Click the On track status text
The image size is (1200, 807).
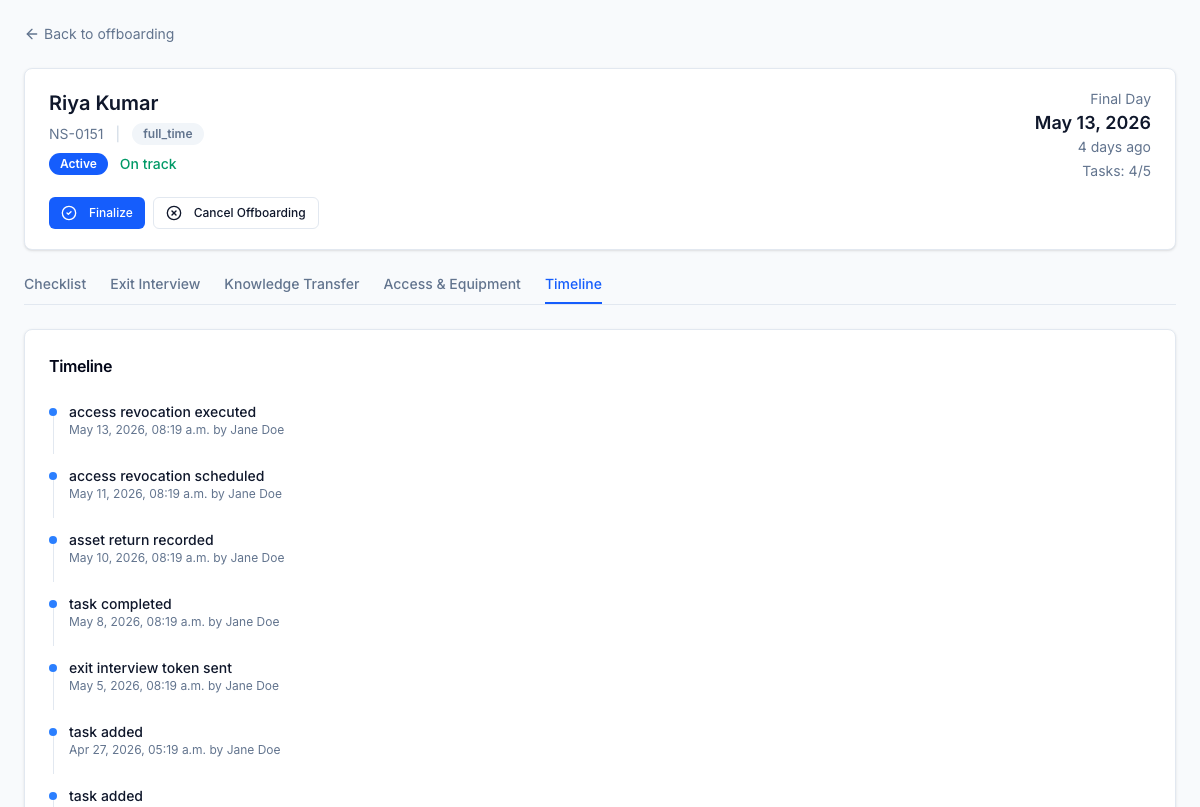point(148,164)
